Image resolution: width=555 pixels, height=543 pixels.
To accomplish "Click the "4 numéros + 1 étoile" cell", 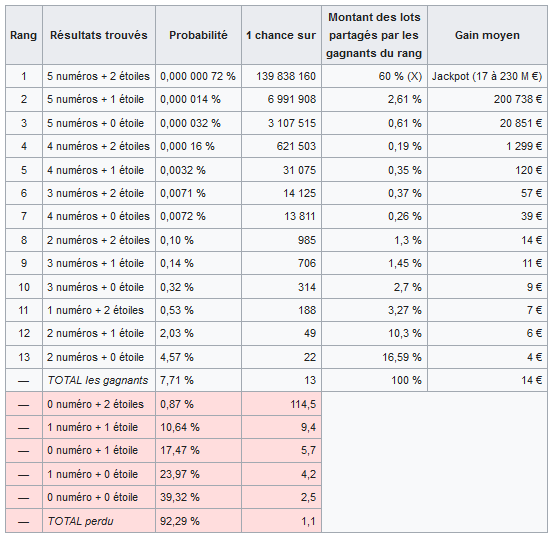I will point(99,170).
